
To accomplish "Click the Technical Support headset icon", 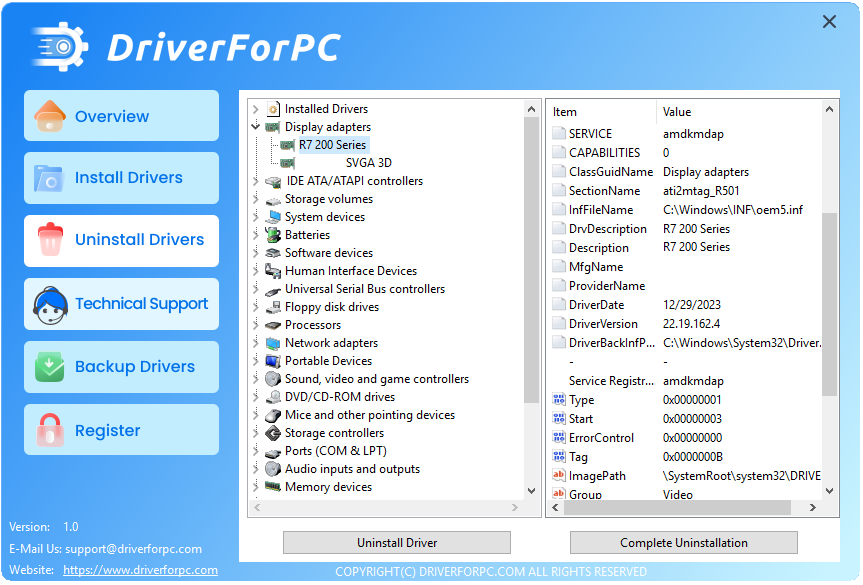I will click(x=50, y=304).
